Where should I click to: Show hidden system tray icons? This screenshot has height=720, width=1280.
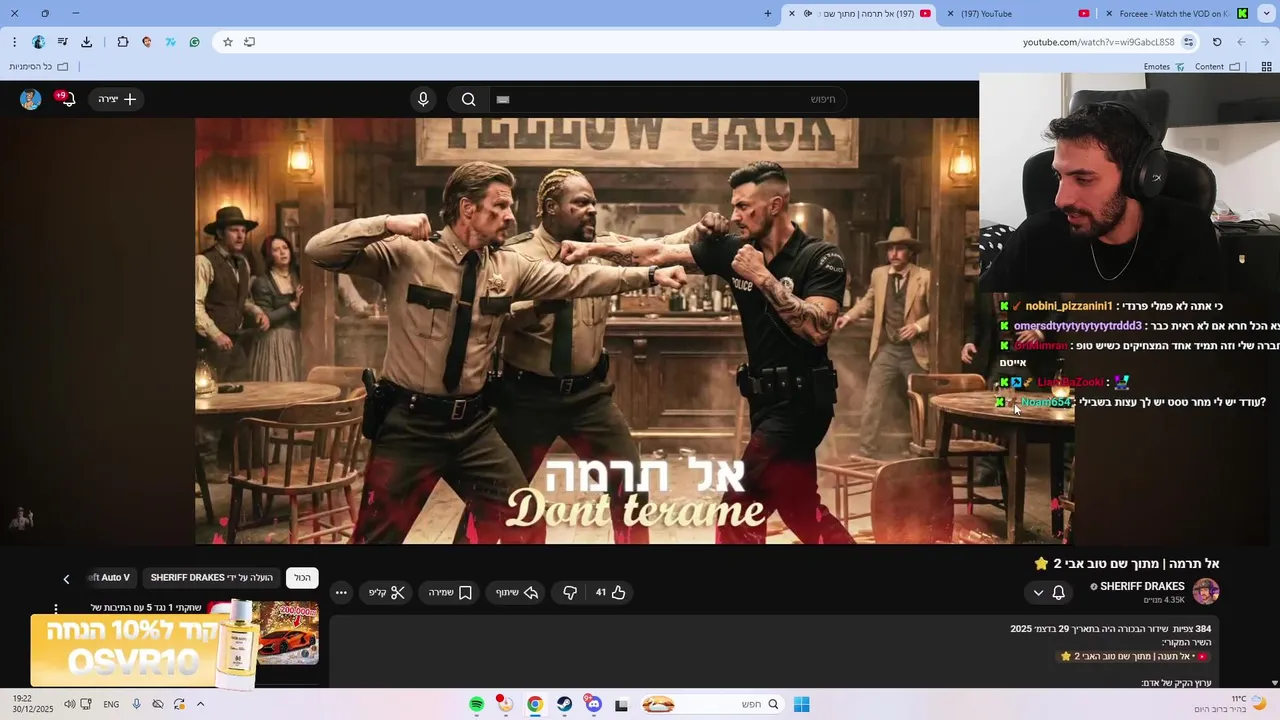pos(200,704)
